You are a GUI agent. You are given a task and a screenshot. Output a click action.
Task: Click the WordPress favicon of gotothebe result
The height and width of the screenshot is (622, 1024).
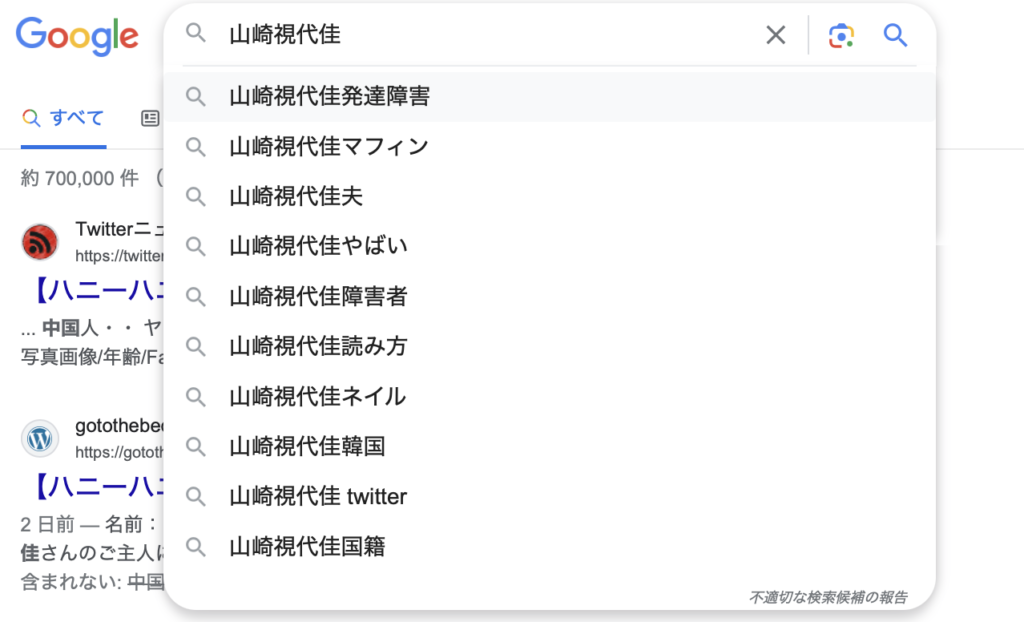pyautogui.click(x=40, y=438)
